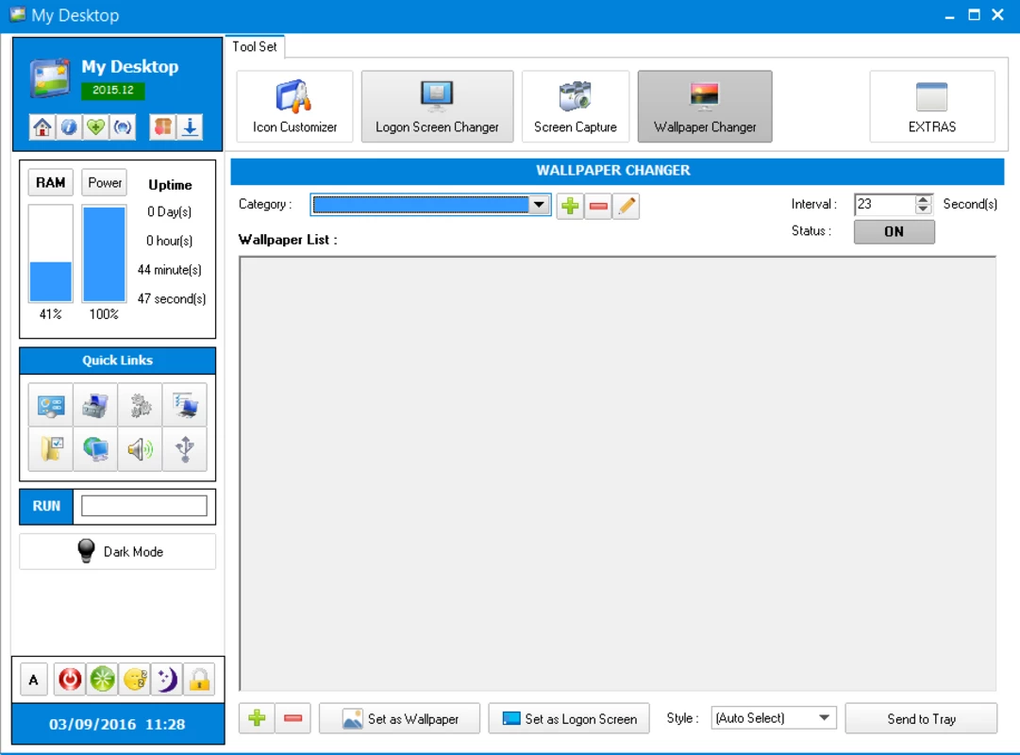Screen dimensions: 1020x755
Task: Open the Style (Auto Select) dropdown
Action: click(x=772, y=717)
